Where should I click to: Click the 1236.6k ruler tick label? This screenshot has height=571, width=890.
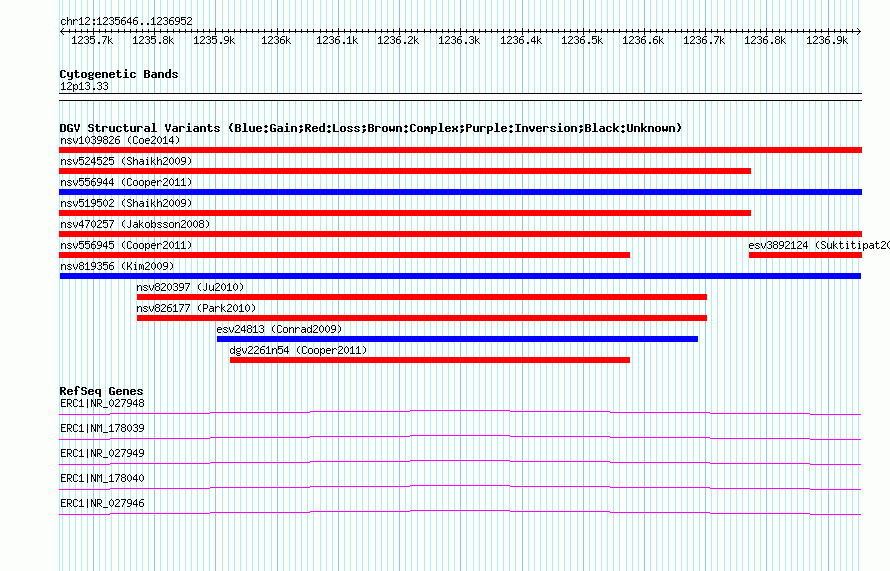[x=643, y=40]
